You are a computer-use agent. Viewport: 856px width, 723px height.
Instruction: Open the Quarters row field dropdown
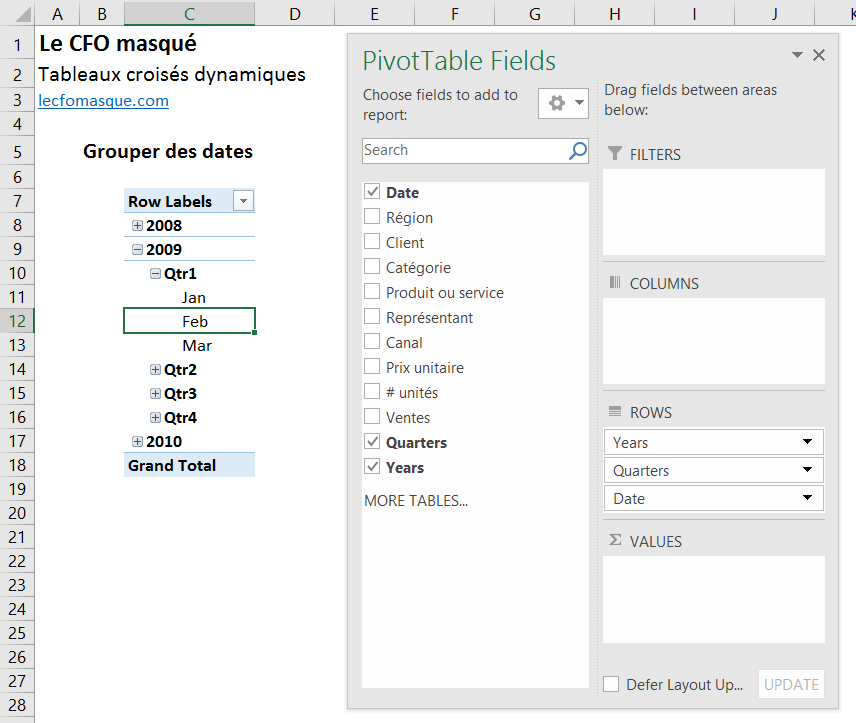(x=807, y=470)
